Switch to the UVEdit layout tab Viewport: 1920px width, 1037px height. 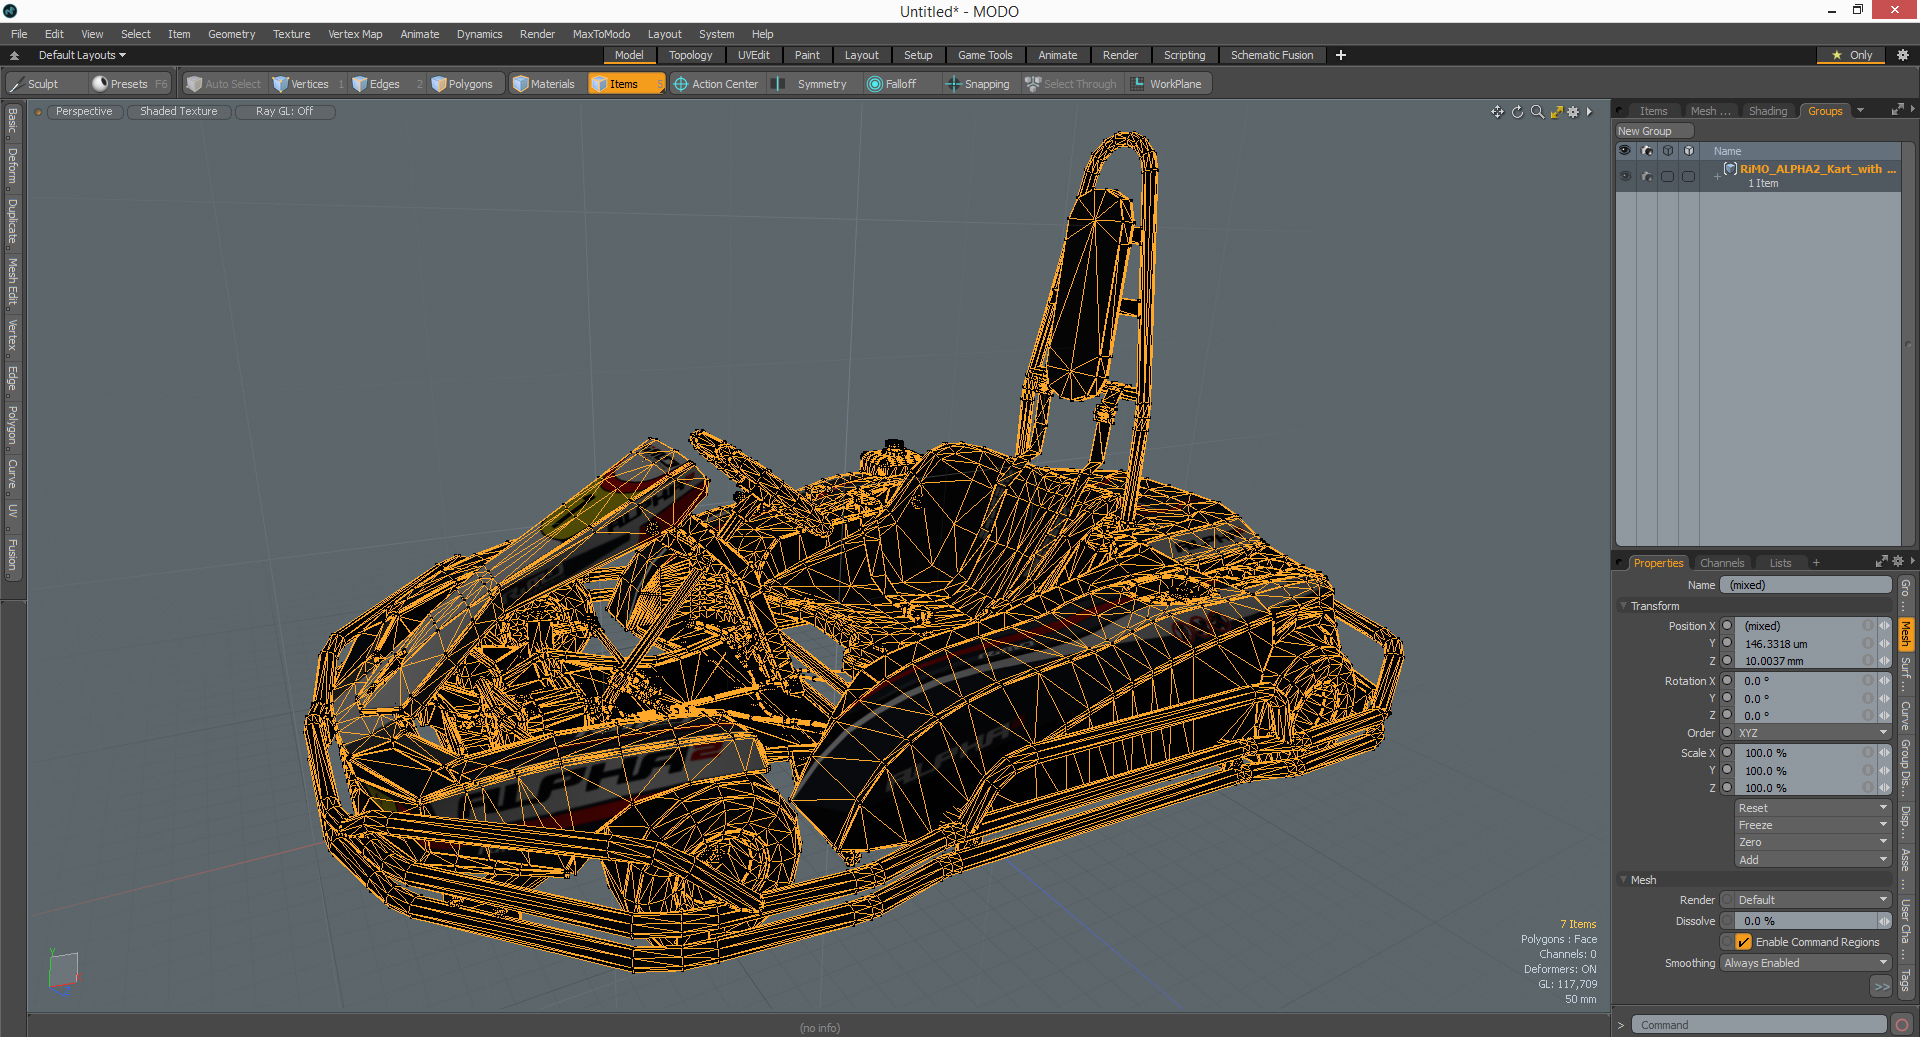click(x=753, y=55)
